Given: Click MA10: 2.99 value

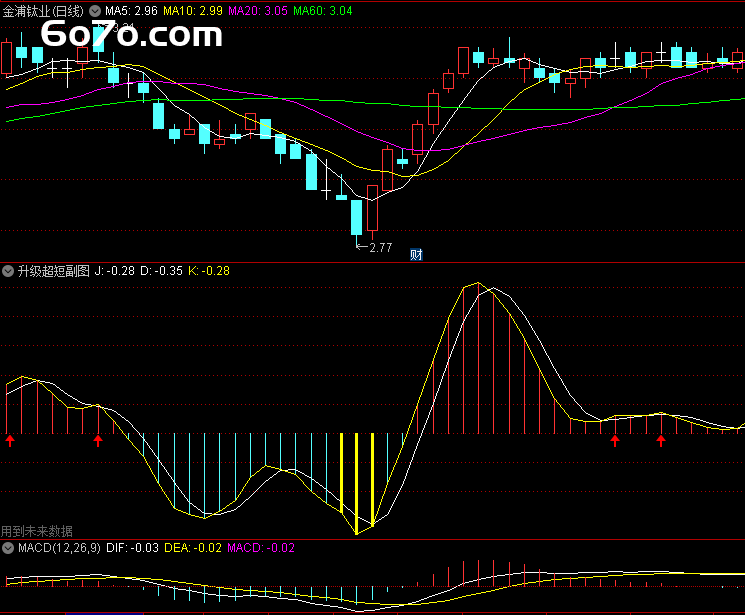Looking at the screenshot, I should pos(193,10).
